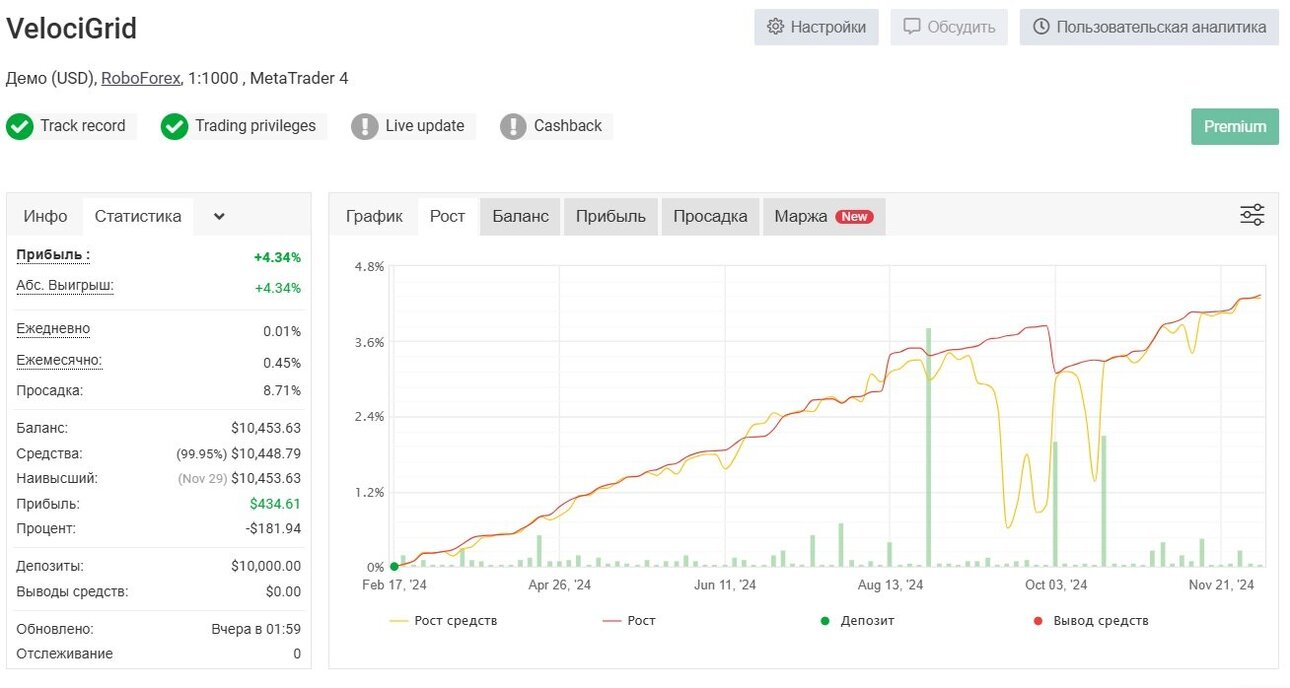Follow the RoboForex broker link

click(x=141, y=78)
